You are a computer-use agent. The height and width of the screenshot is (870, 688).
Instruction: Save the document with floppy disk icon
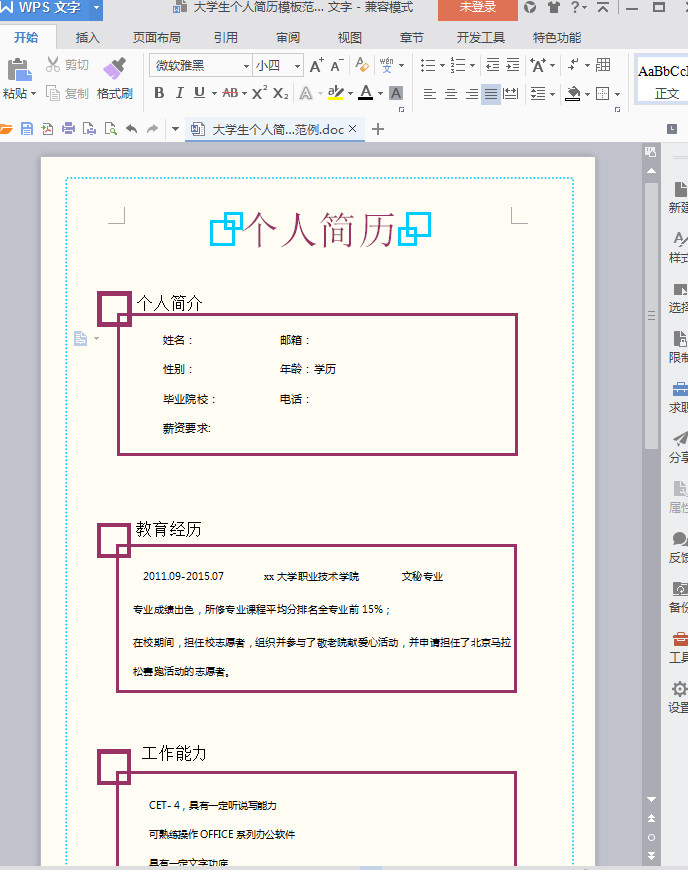27,129
